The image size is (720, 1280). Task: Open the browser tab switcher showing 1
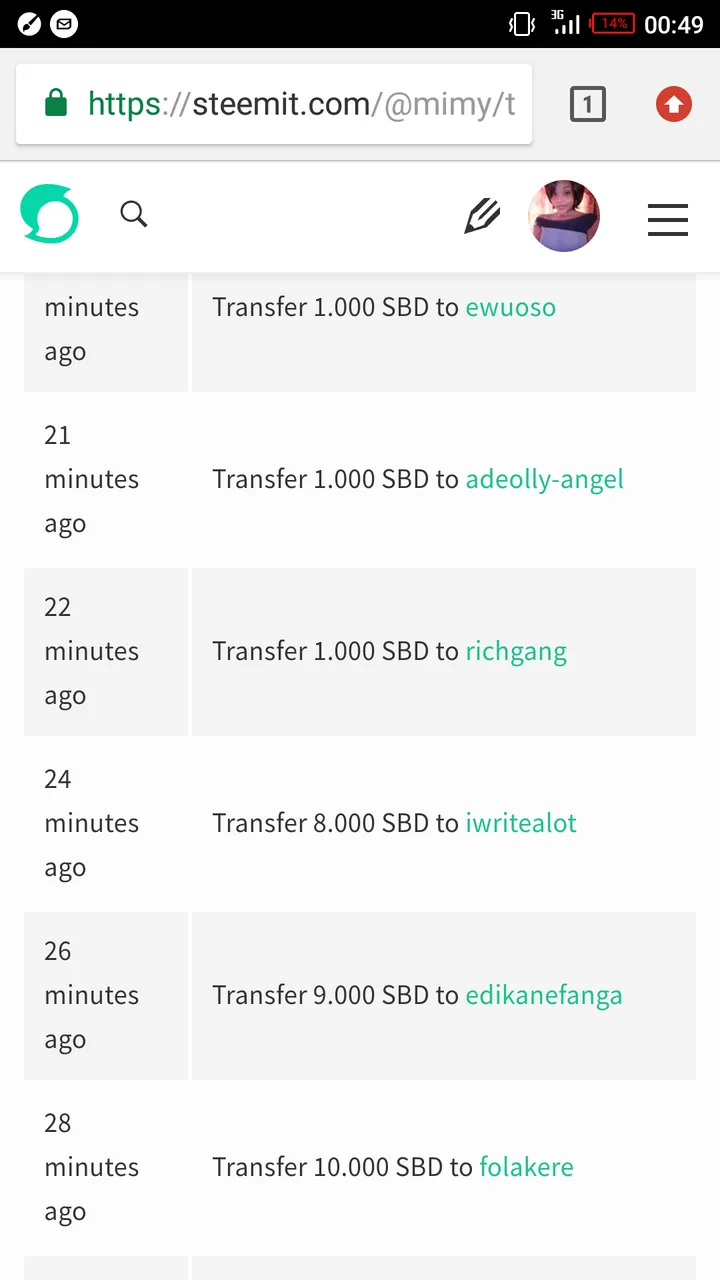[588, 104]
